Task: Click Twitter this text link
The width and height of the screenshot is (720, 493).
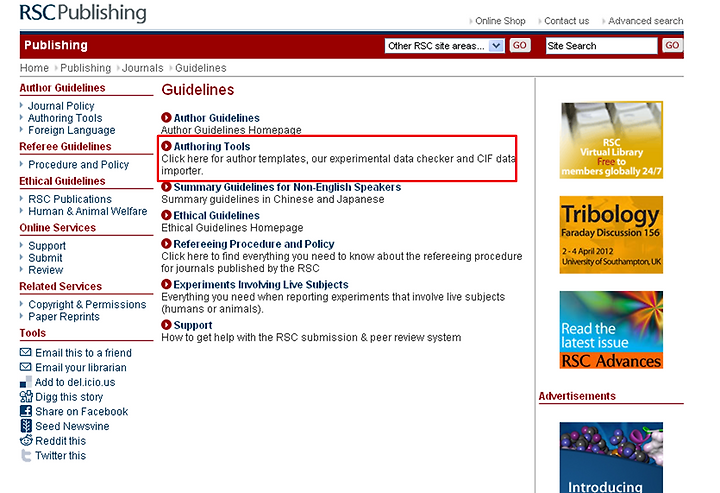Action: (x=61, y=456)
